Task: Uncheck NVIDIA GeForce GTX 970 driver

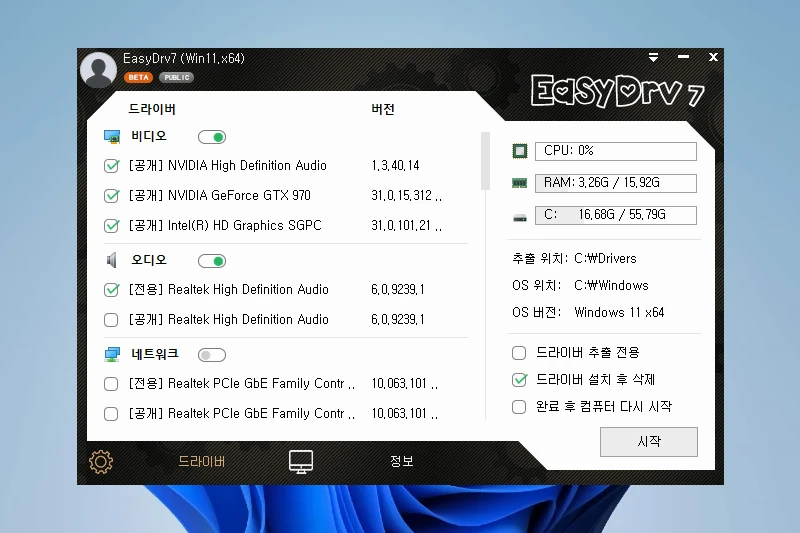Action: [x=111, y=196]
